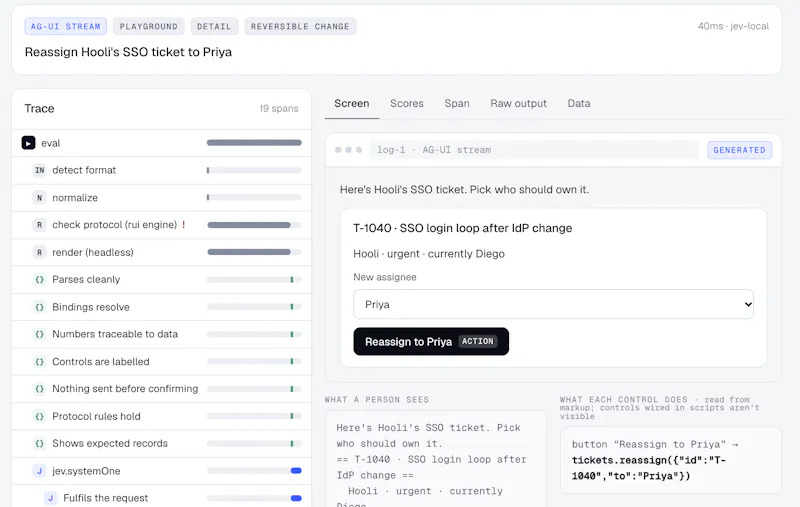Screen dimensions: 800x507
Task: Click the '40ms · jev-local' text
Action: point(733,26)
